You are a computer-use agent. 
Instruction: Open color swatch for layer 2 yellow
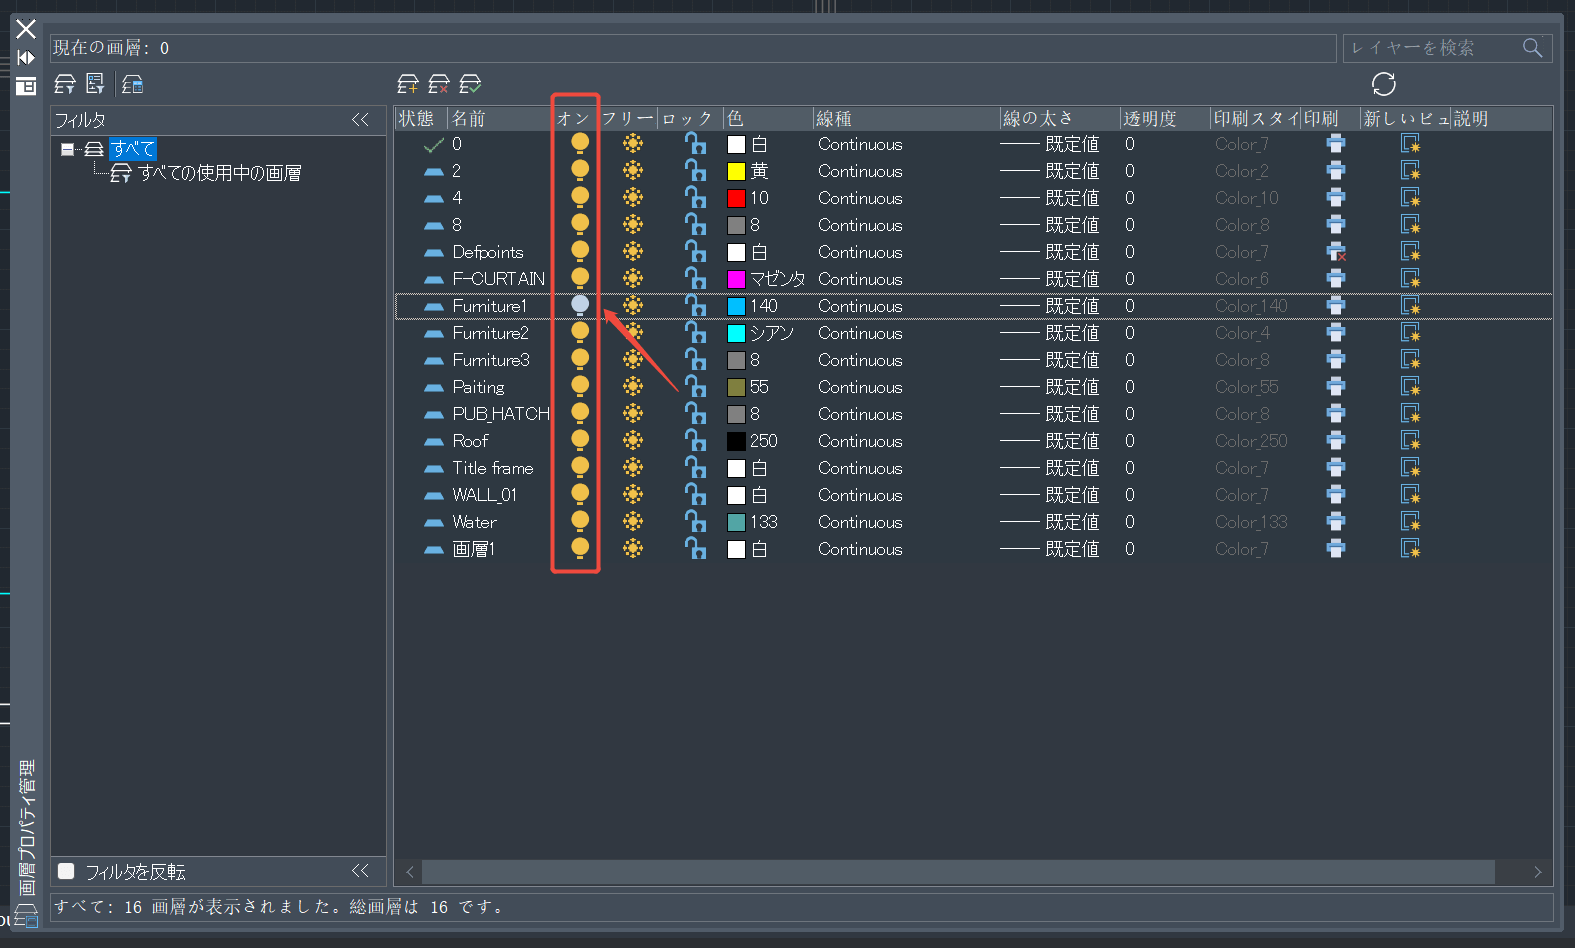coord(736,171)
